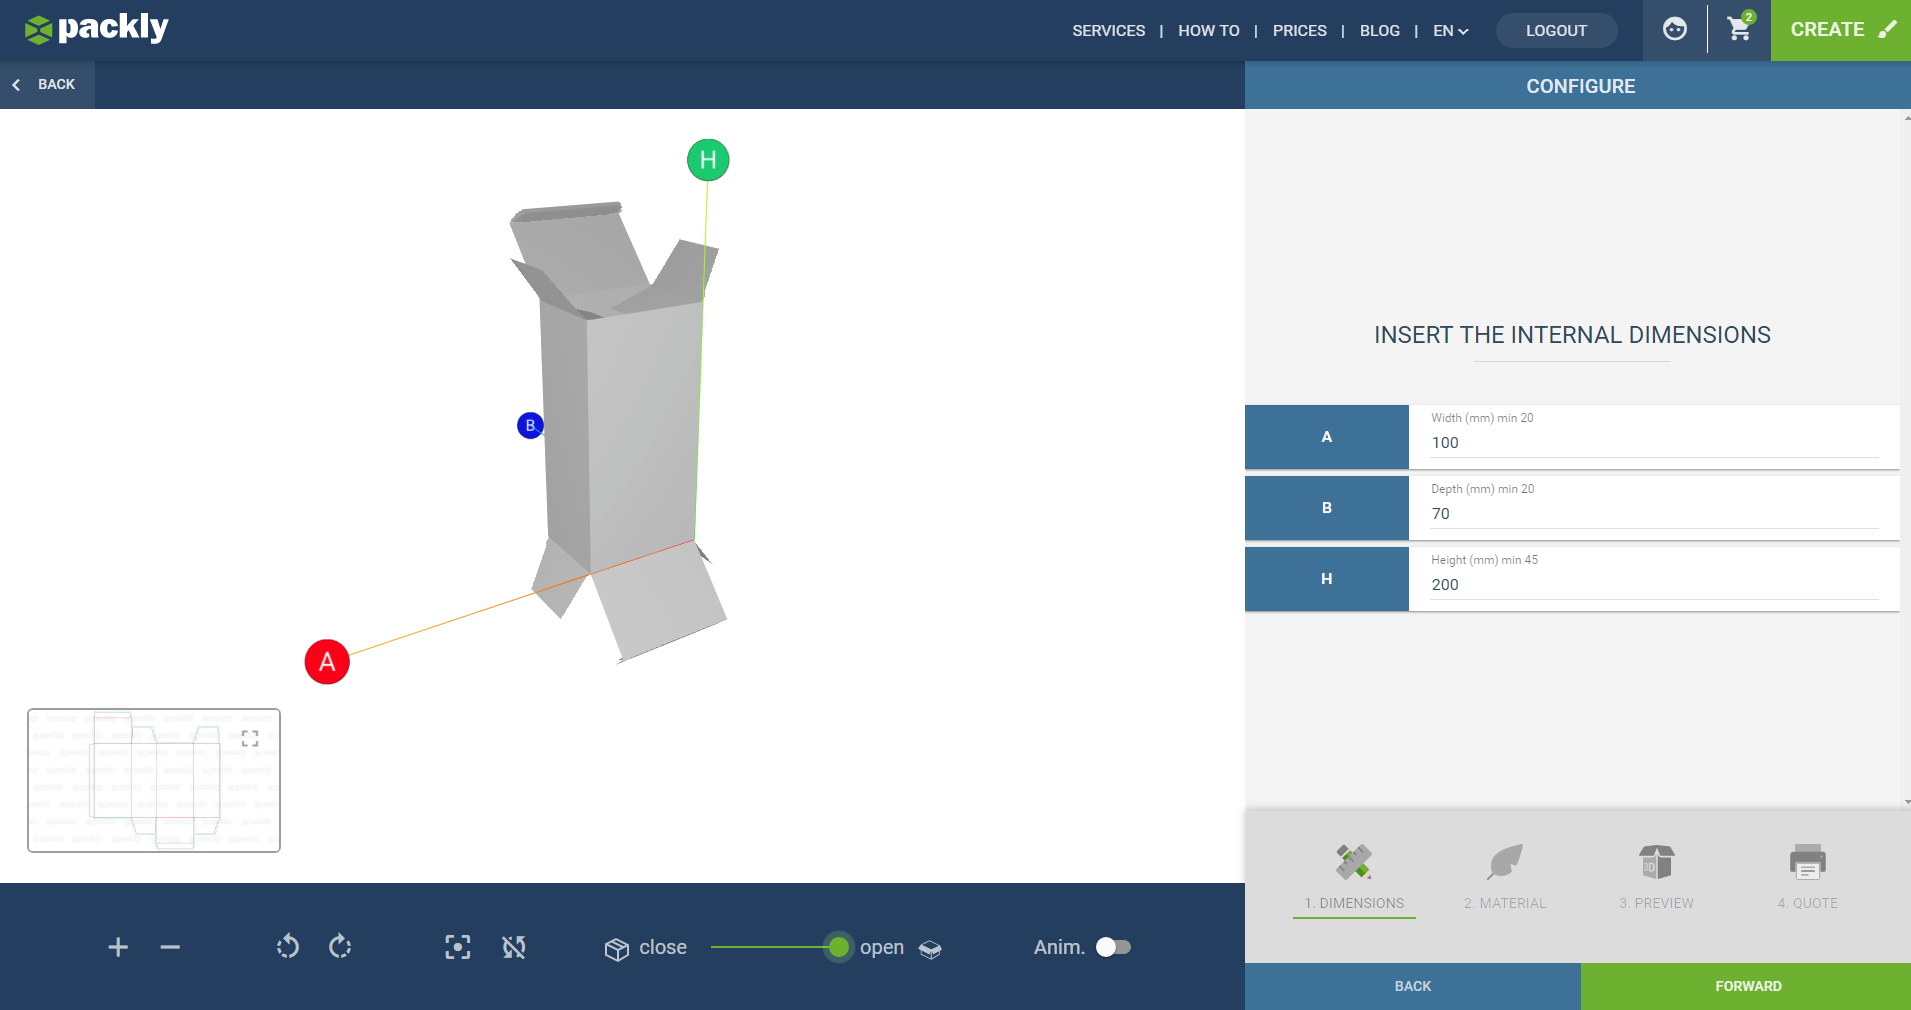Open the HOW TO menu
1911x1010 pixels.
coord(1208,31)
